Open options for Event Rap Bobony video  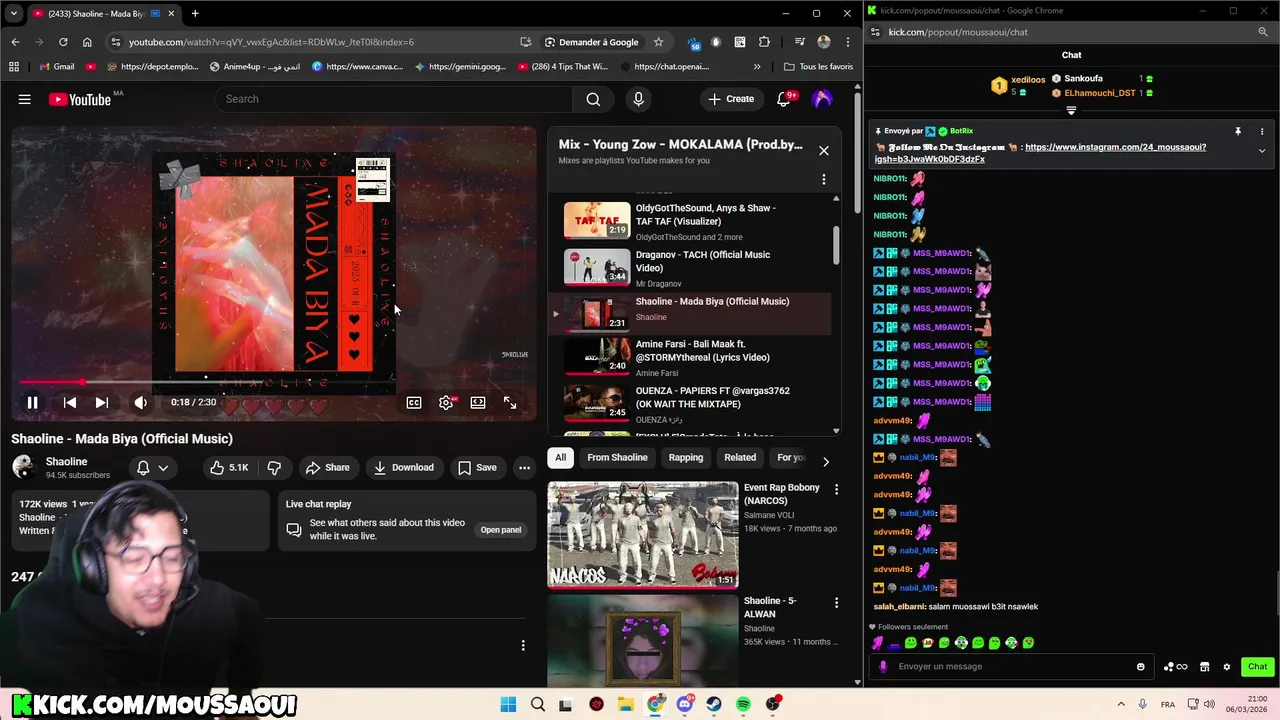[x=836, y=489]
